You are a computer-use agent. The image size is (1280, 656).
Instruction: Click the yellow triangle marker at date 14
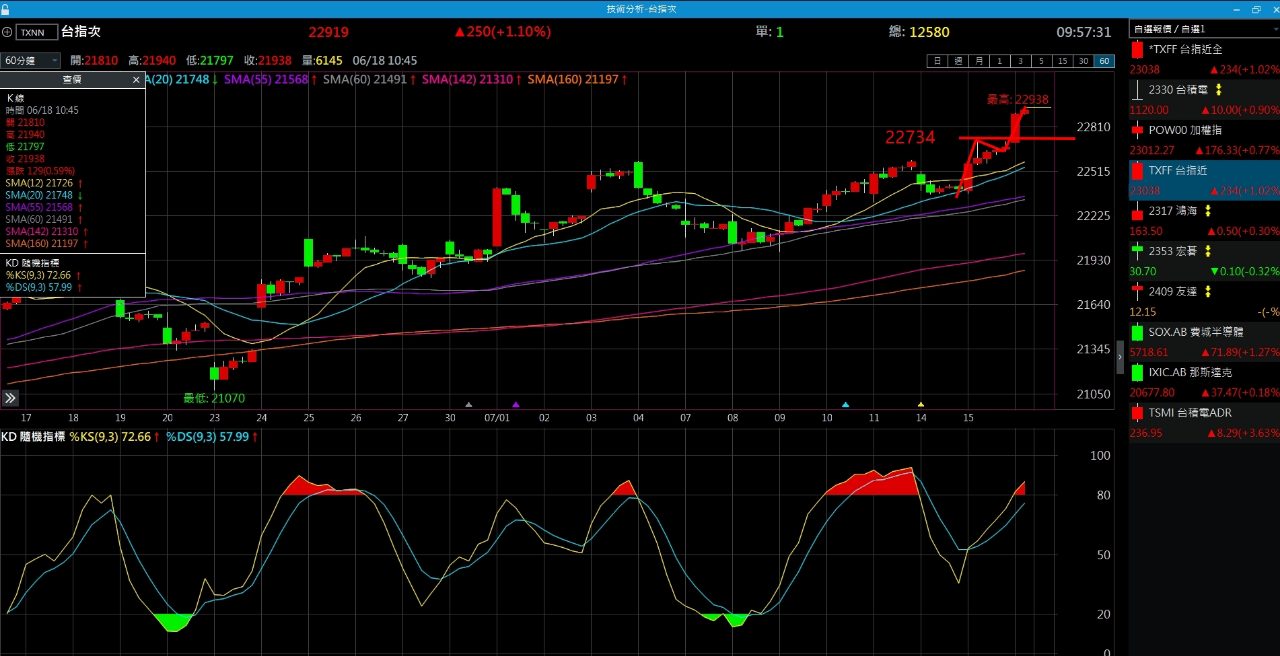[921, 405]
